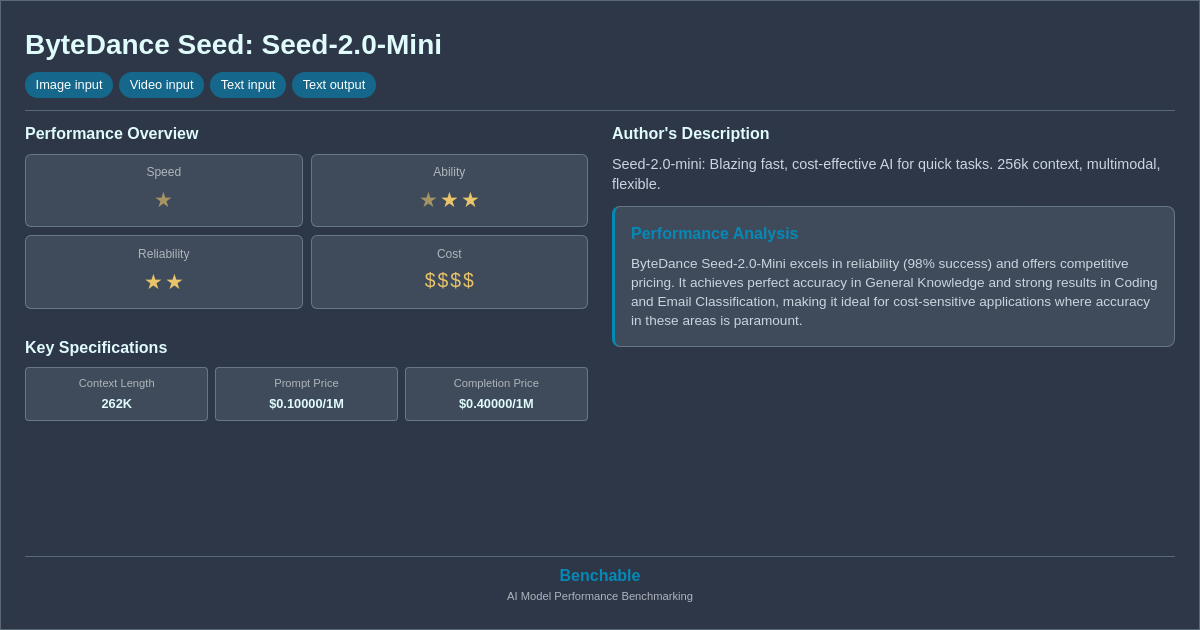Click the Performance Overview heading
Viewport: 1200px width, 630px height.
pos(112,134)
